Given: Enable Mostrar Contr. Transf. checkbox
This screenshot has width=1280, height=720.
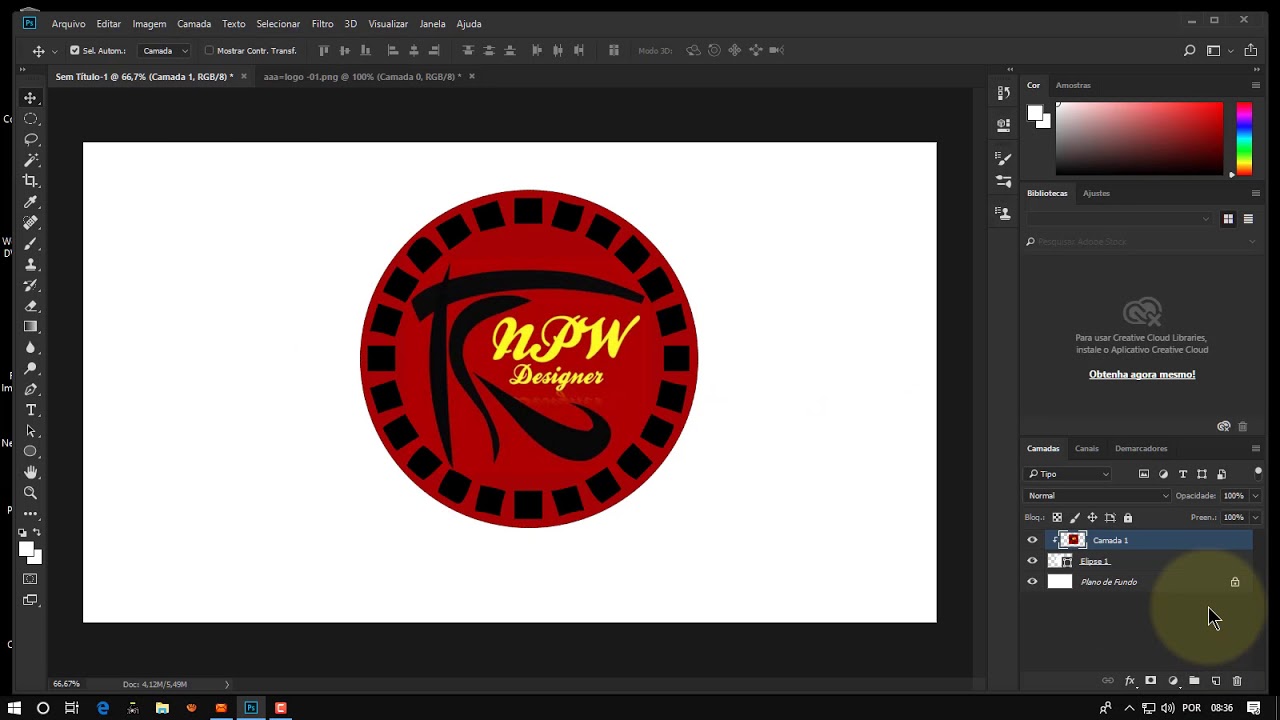Looking at the screenshot, I should tap(209, 50).
